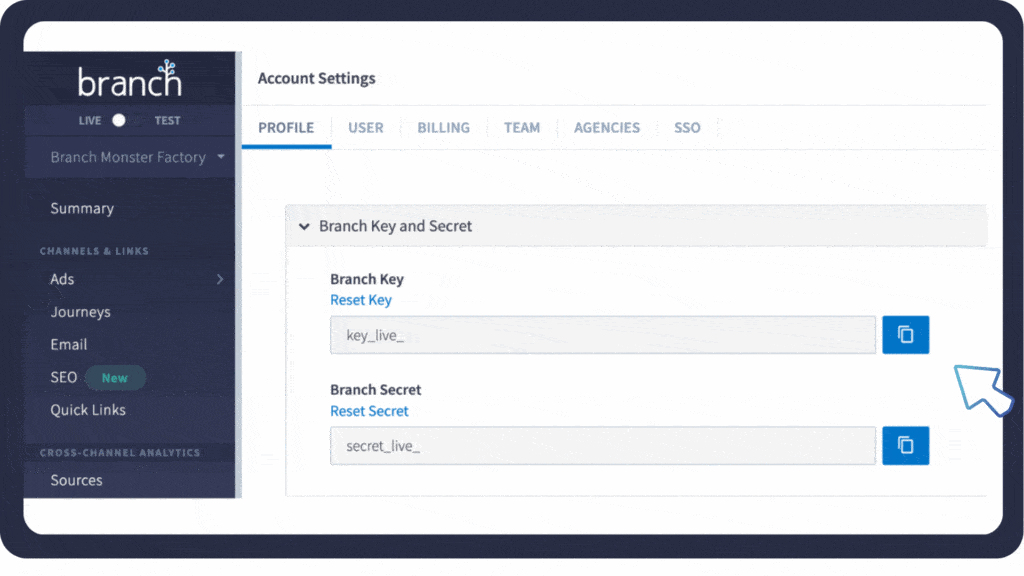Switch to the User tab

pyautogui.click(x=366, y=128)
